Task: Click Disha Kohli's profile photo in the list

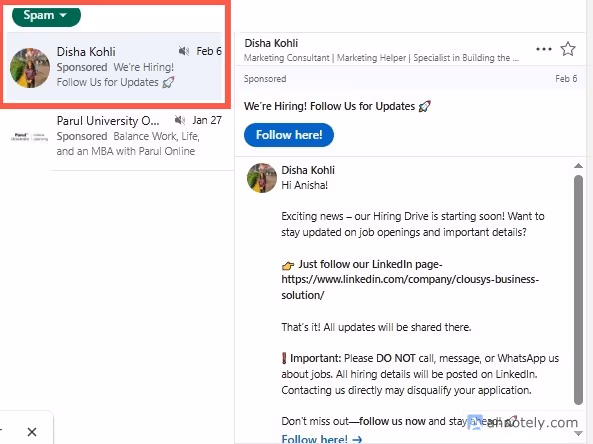Action: pyautogui.click(x=29, y=68)
